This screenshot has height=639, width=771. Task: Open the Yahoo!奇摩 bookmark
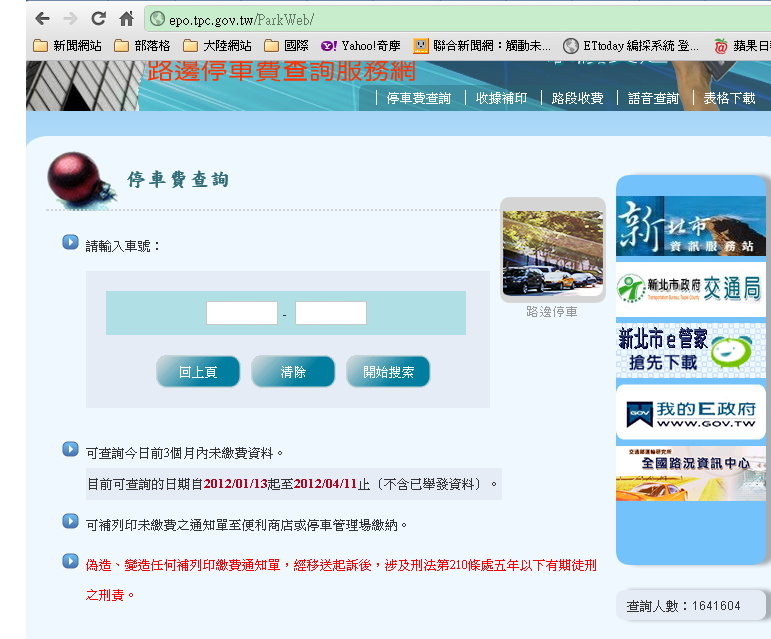click(x=360, y=46)
